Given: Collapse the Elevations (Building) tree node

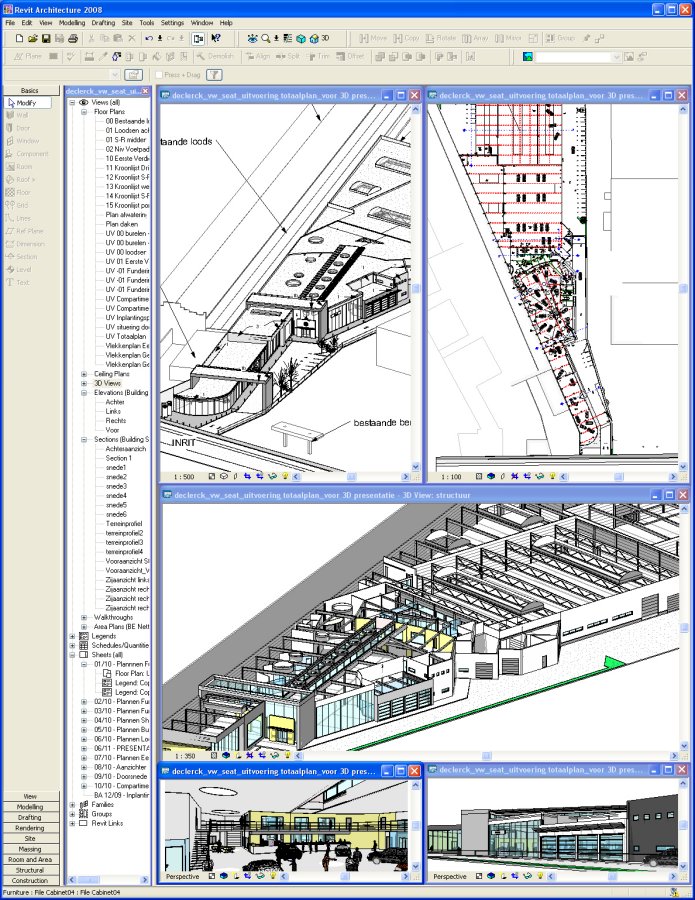Looking at the screenshot, I should click(x=84, y=393).
